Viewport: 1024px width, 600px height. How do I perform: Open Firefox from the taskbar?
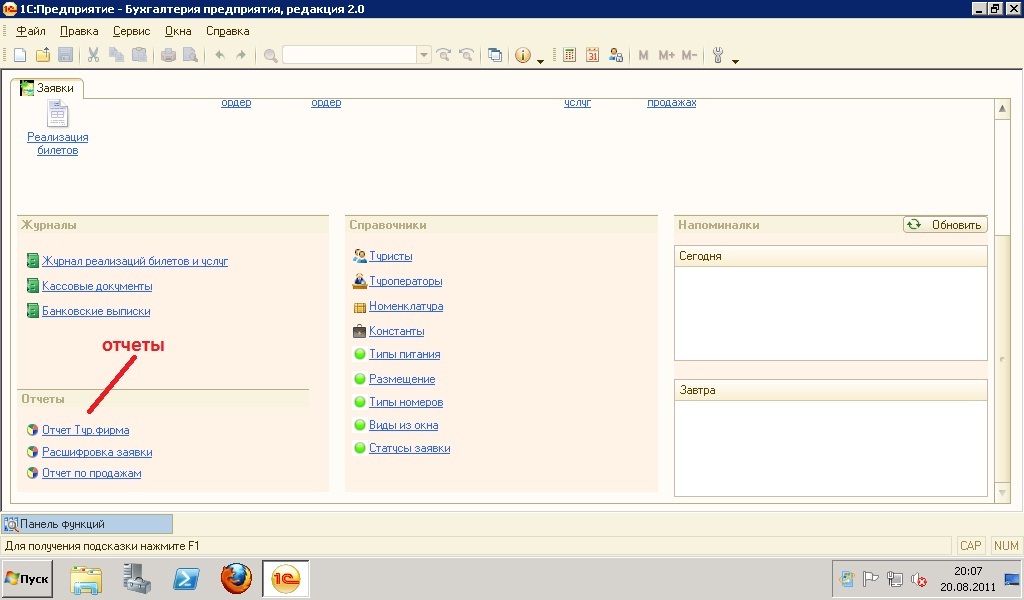click(236, 578)
